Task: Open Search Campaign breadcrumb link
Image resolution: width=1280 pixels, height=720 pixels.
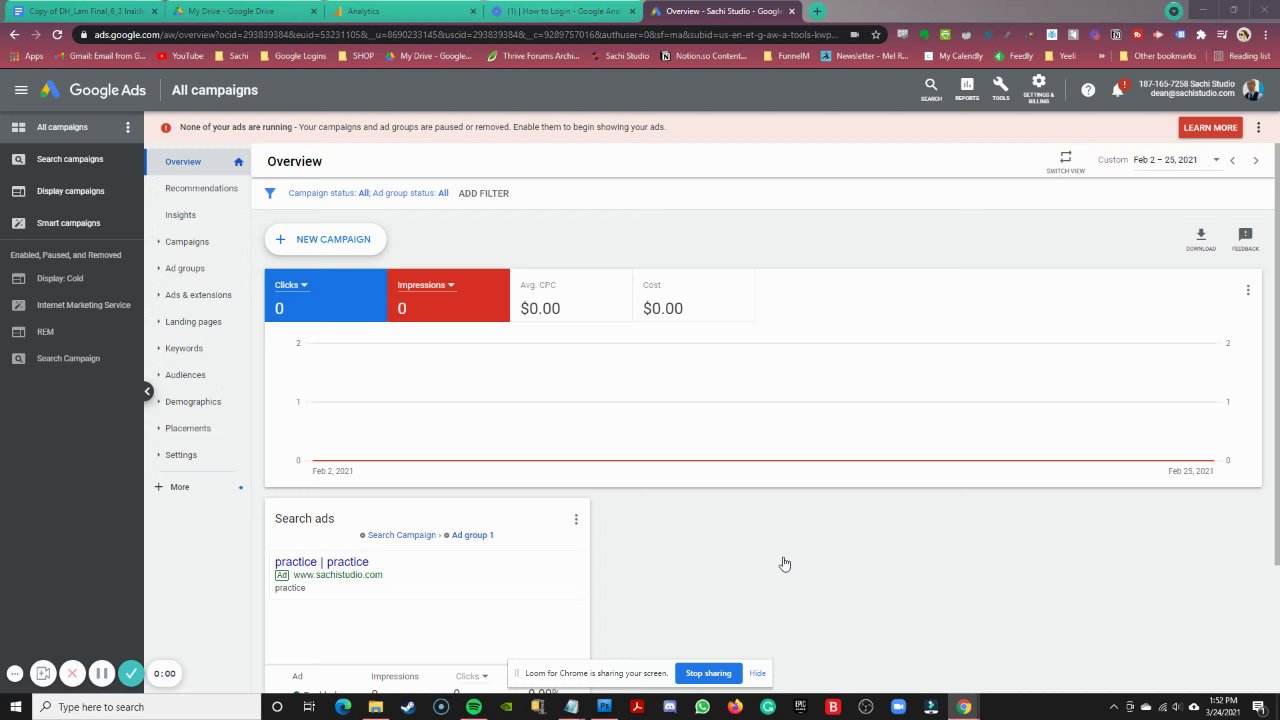Action: [401, 535]
